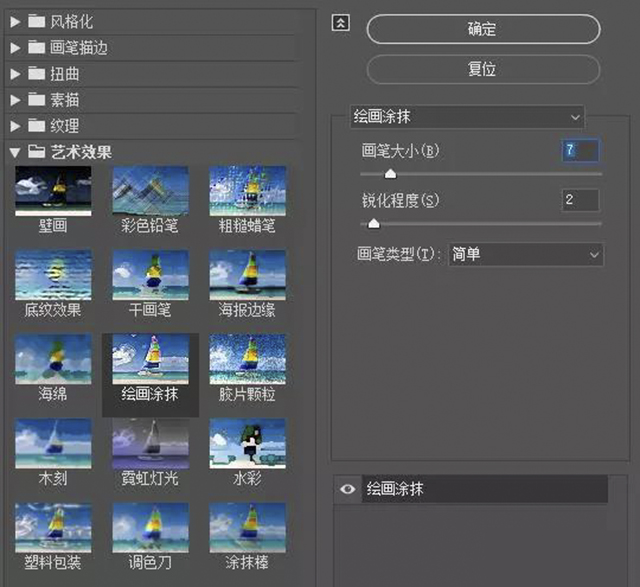The image size is (640, 587).
Task: Collapse the filter gallery thumbnails panel
Action: coord(340,23)
